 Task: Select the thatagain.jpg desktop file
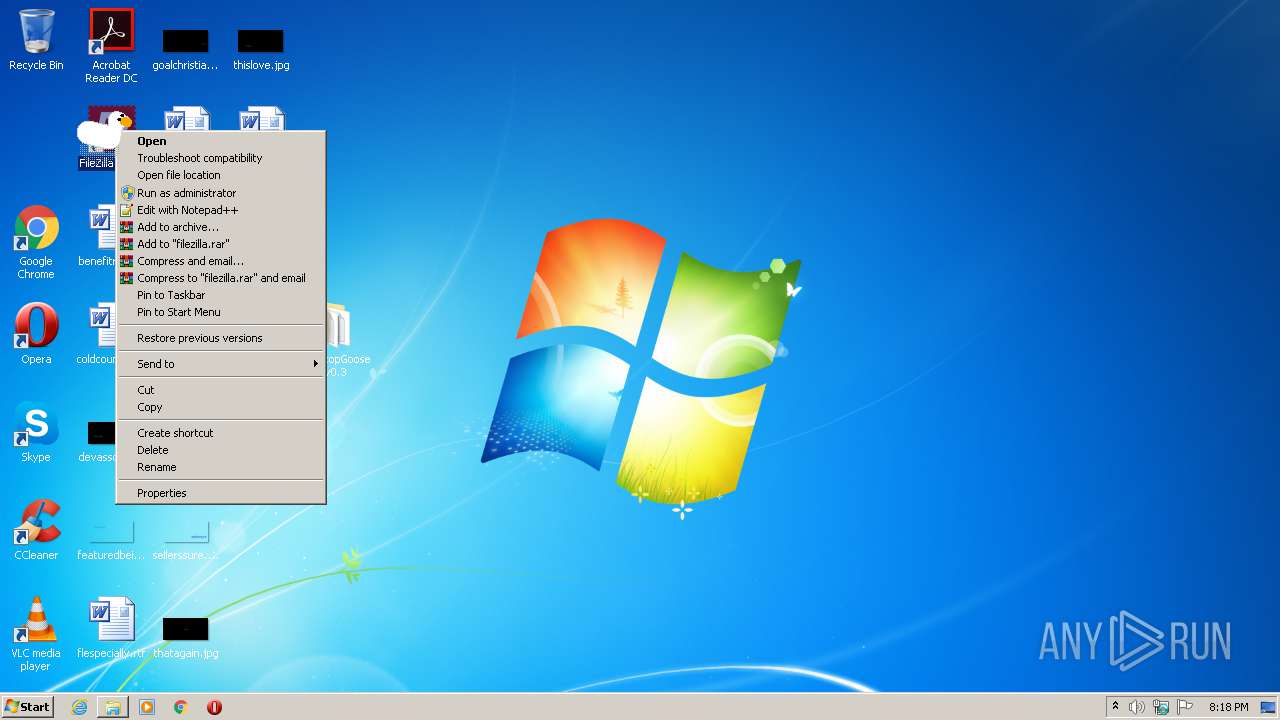click(x=185, y=638)
